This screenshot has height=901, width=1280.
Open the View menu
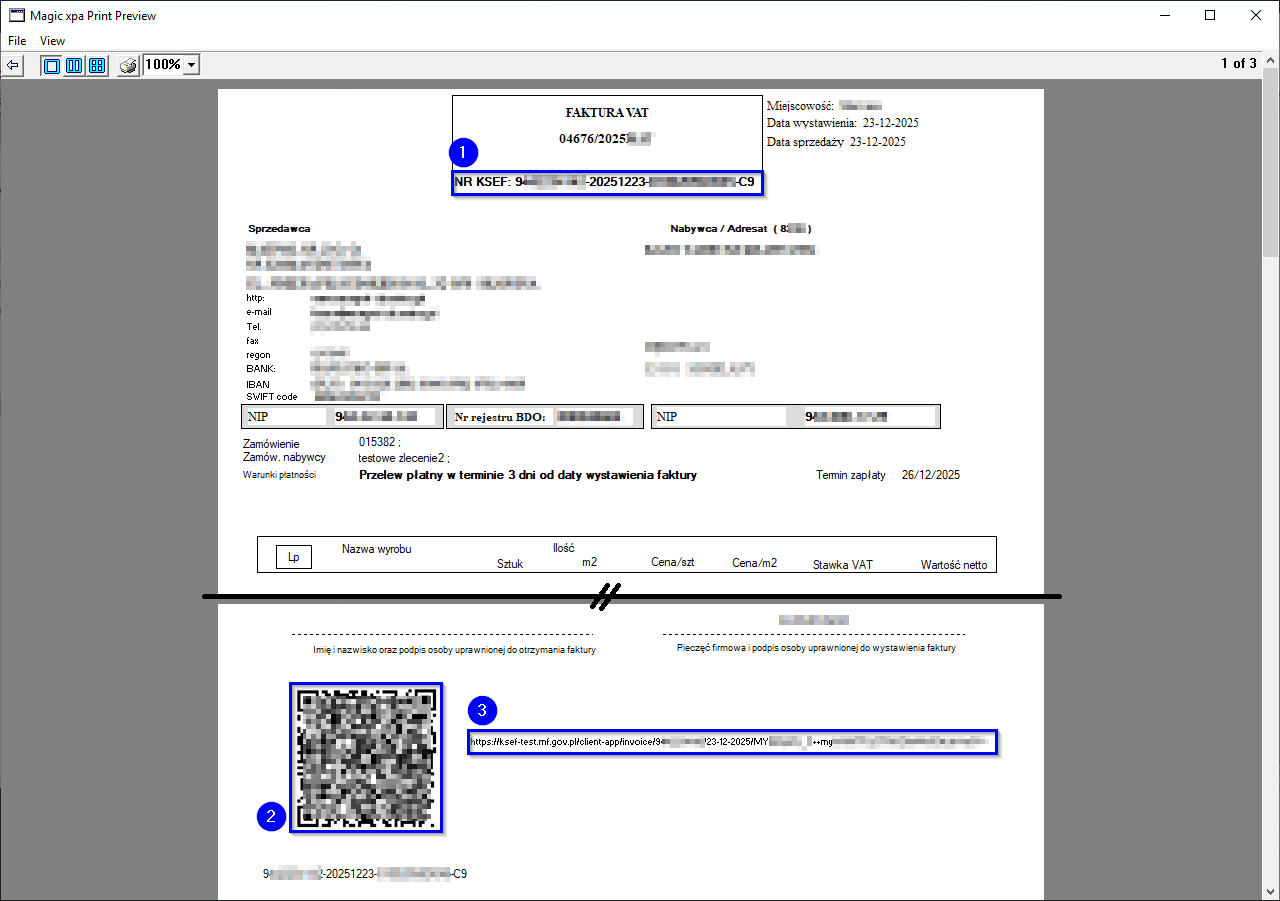click(52, 41)
